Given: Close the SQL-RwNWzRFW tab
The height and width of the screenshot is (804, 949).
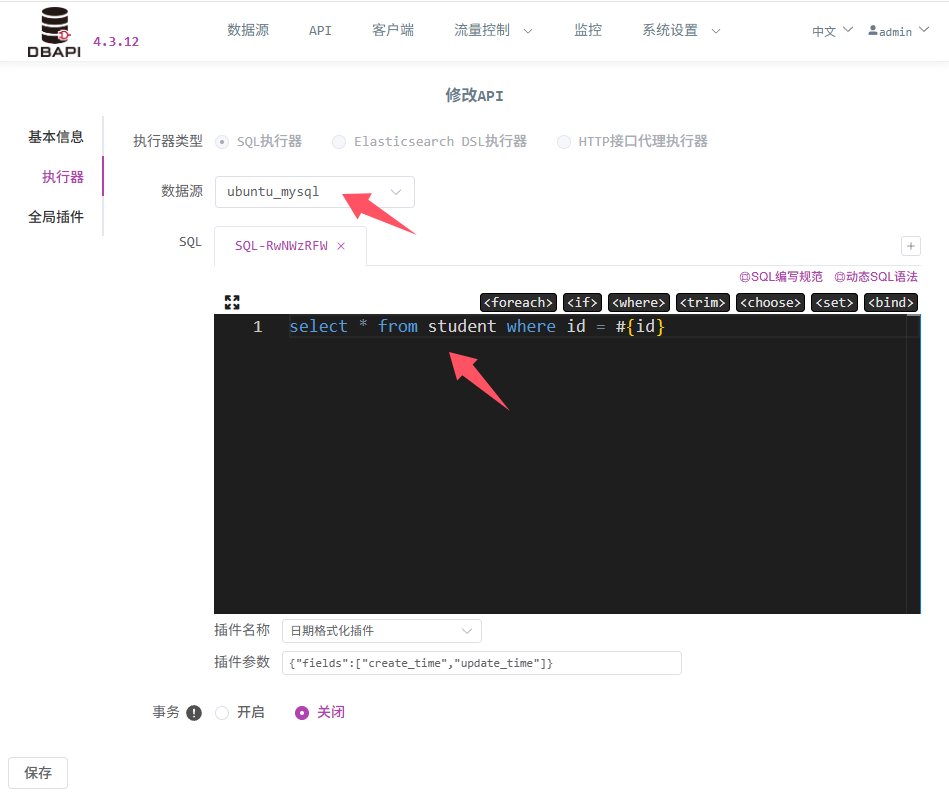Looking at the screenshot, I should click(341, 246).
